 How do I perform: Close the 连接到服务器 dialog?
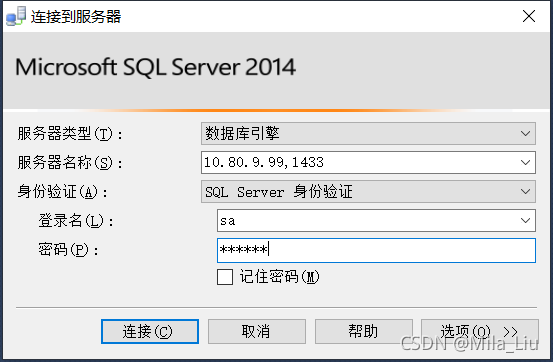[529, 16]
